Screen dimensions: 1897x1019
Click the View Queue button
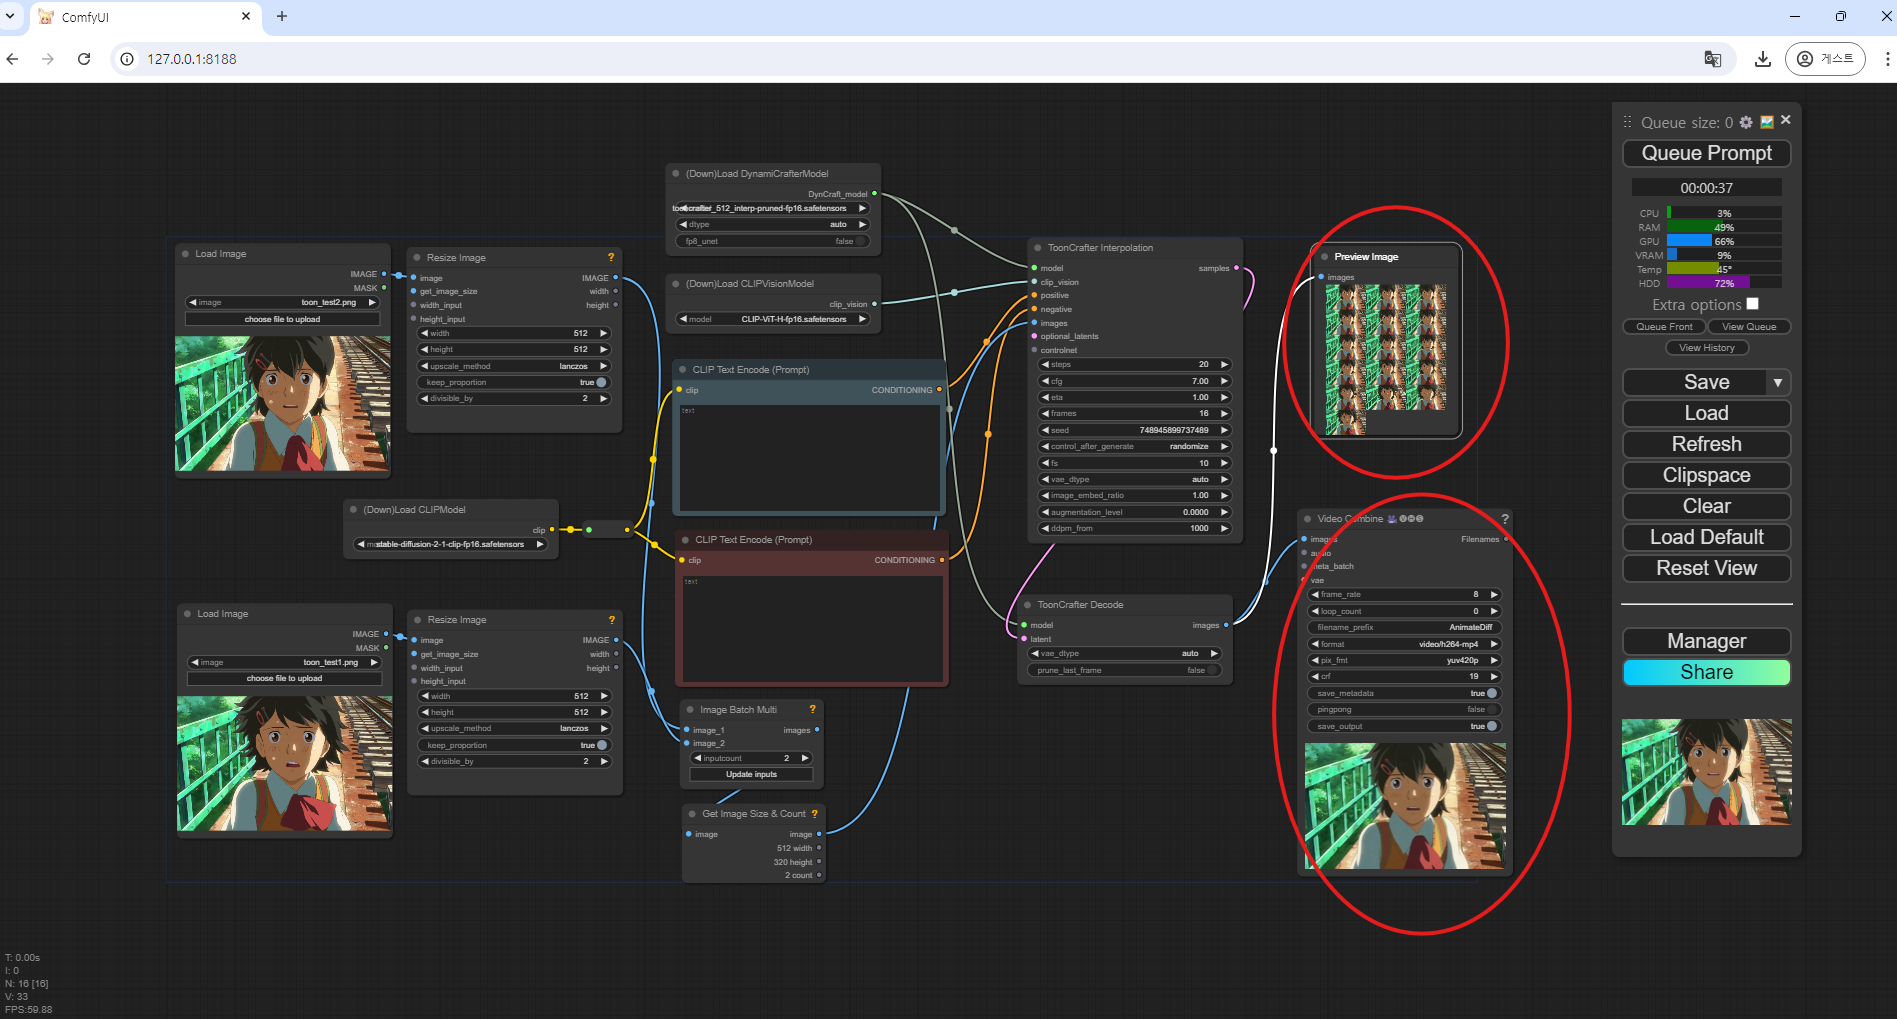click(1749, 327)
